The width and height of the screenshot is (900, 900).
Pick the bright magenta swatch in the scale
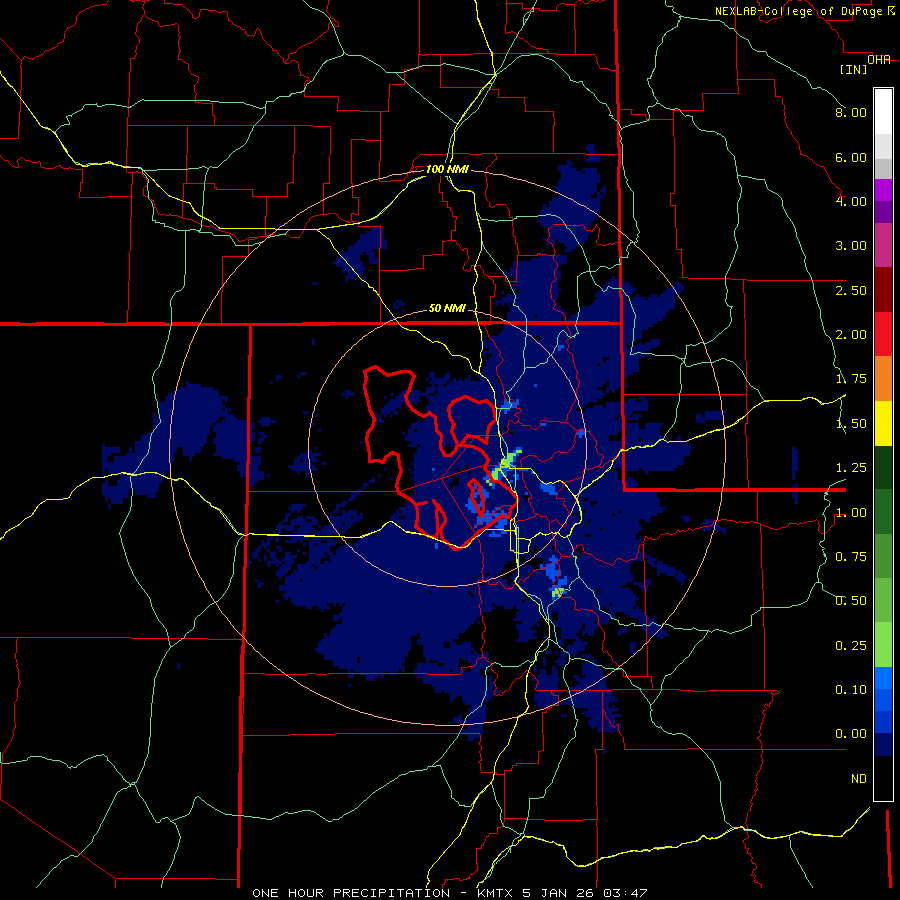[883, 190]
